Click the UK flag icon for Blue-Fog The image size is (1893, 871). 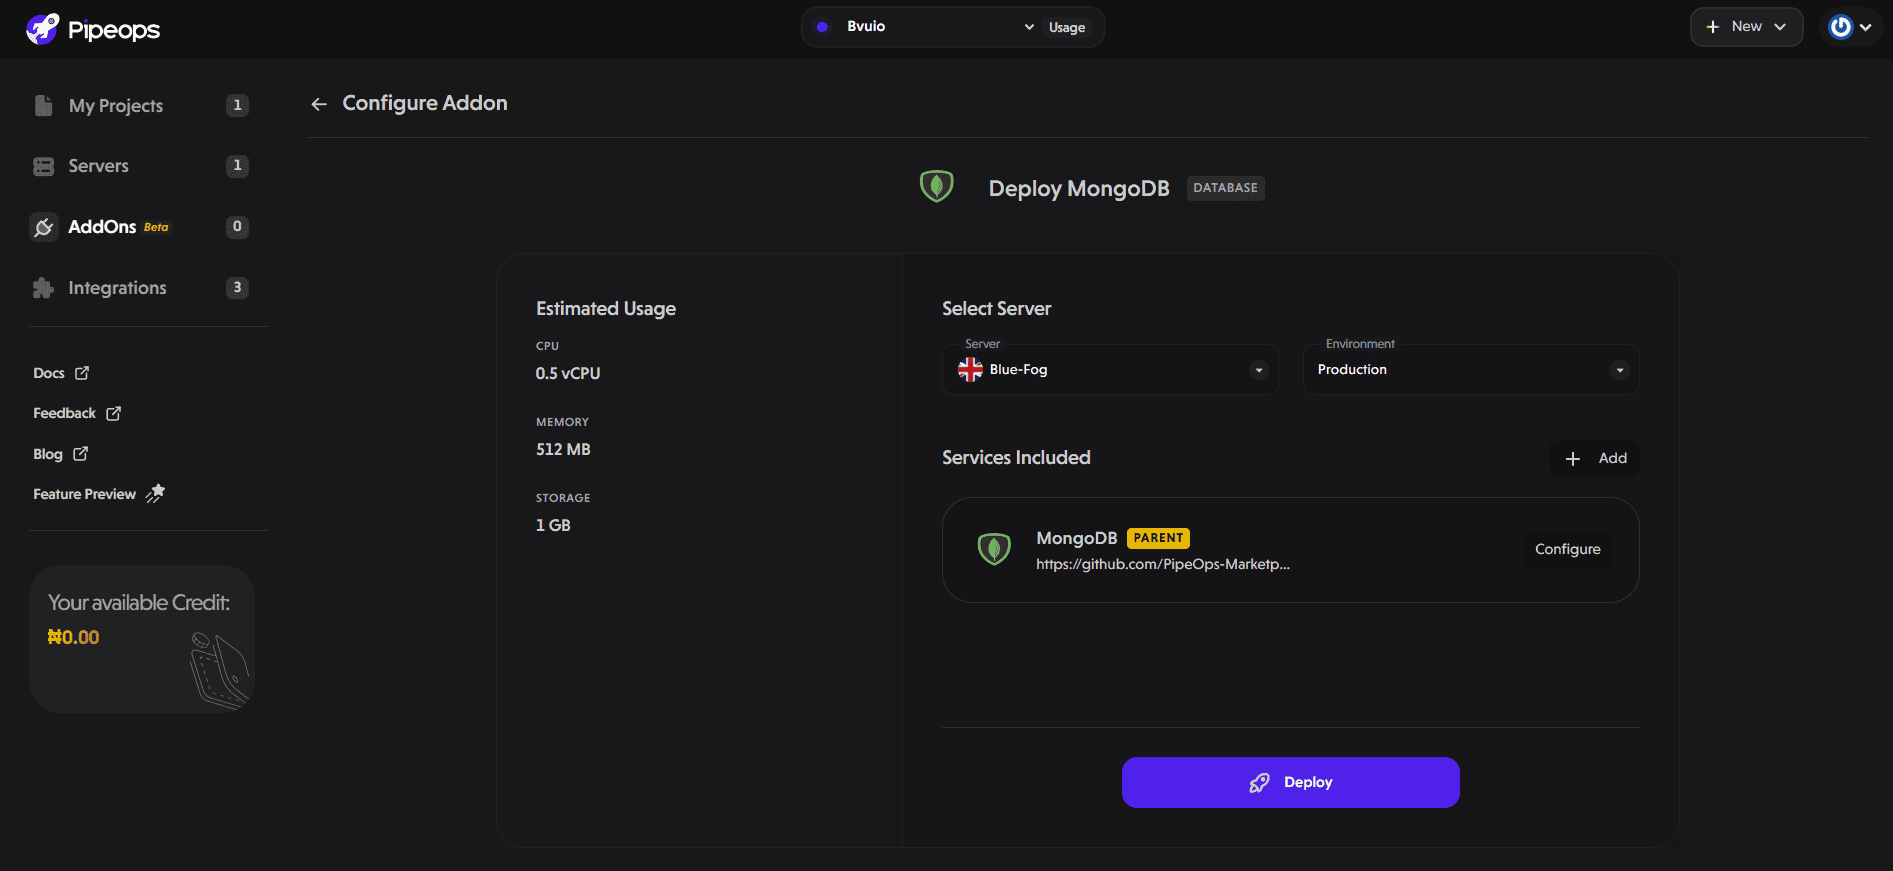(970, 369)
